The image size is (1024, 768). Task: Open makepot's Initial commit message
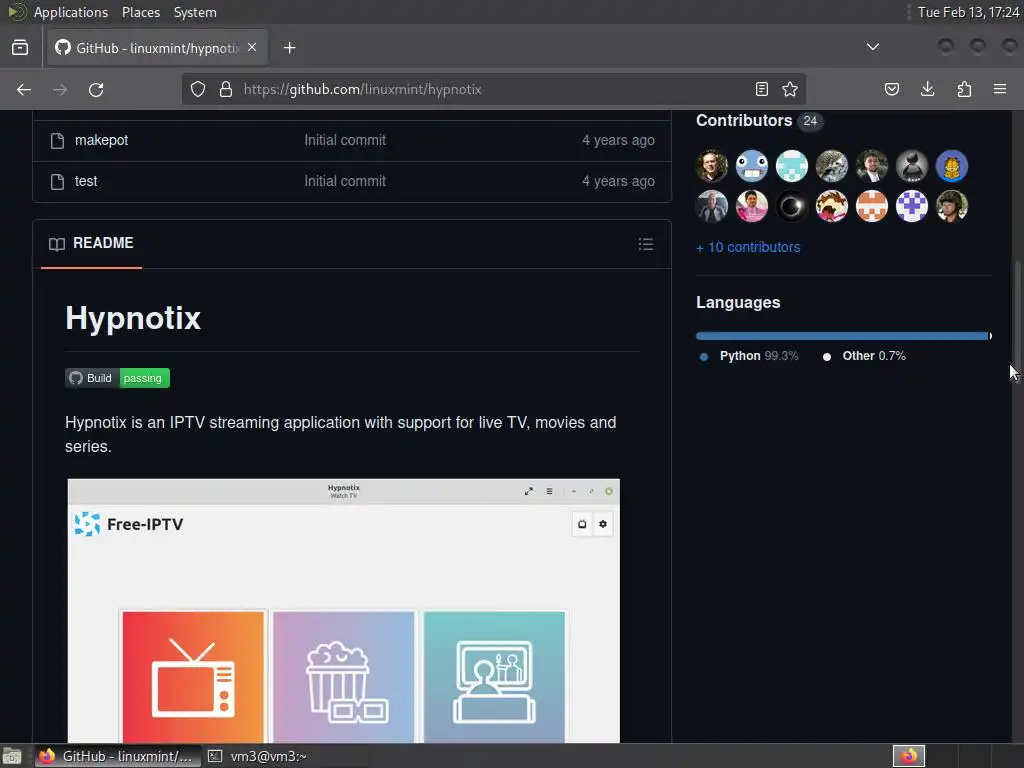[x=345, y=140]
